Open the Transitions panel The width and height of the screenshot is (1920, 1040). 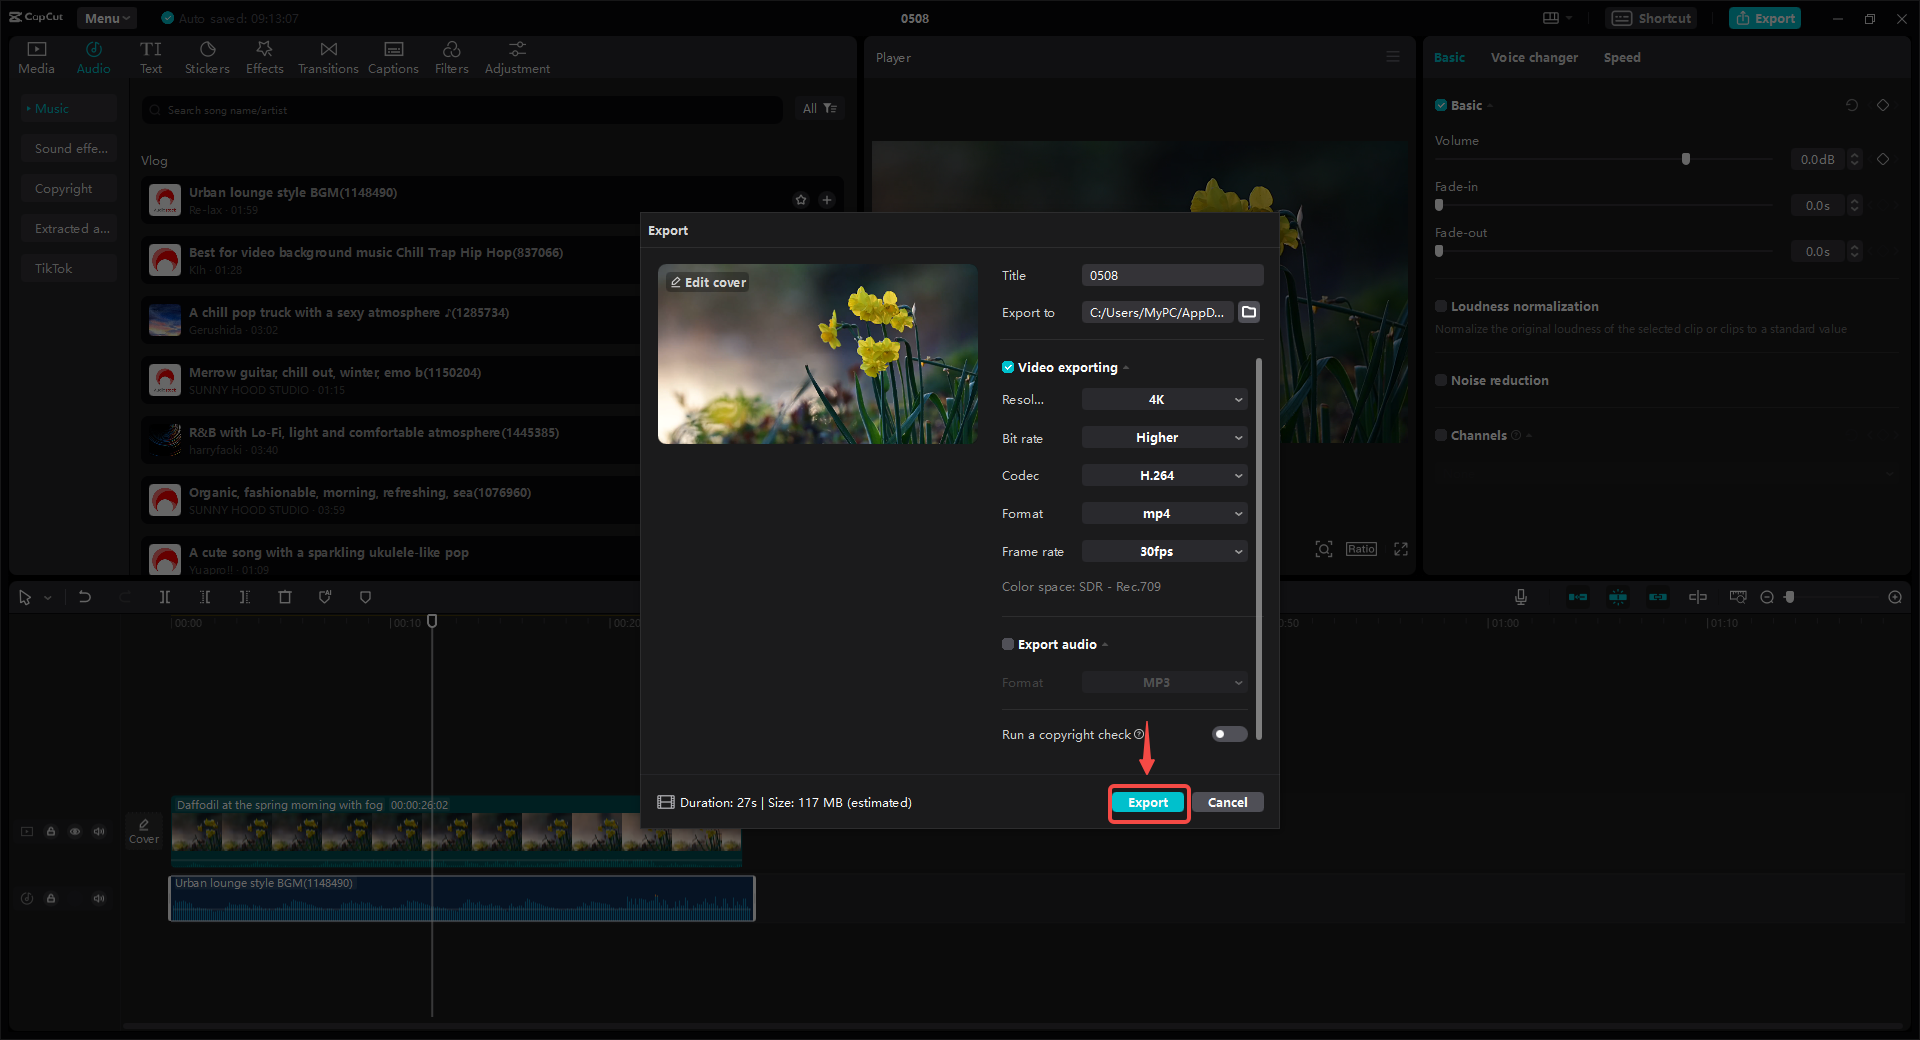(328, 56)
